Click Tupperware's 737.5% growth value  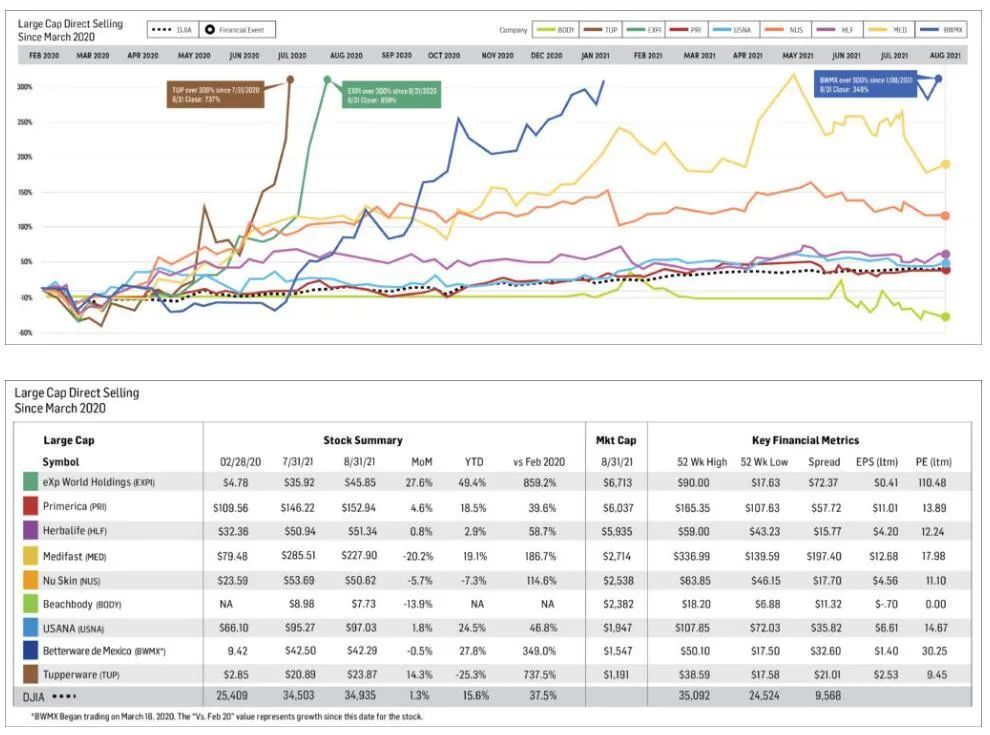(x=540, y=674)
